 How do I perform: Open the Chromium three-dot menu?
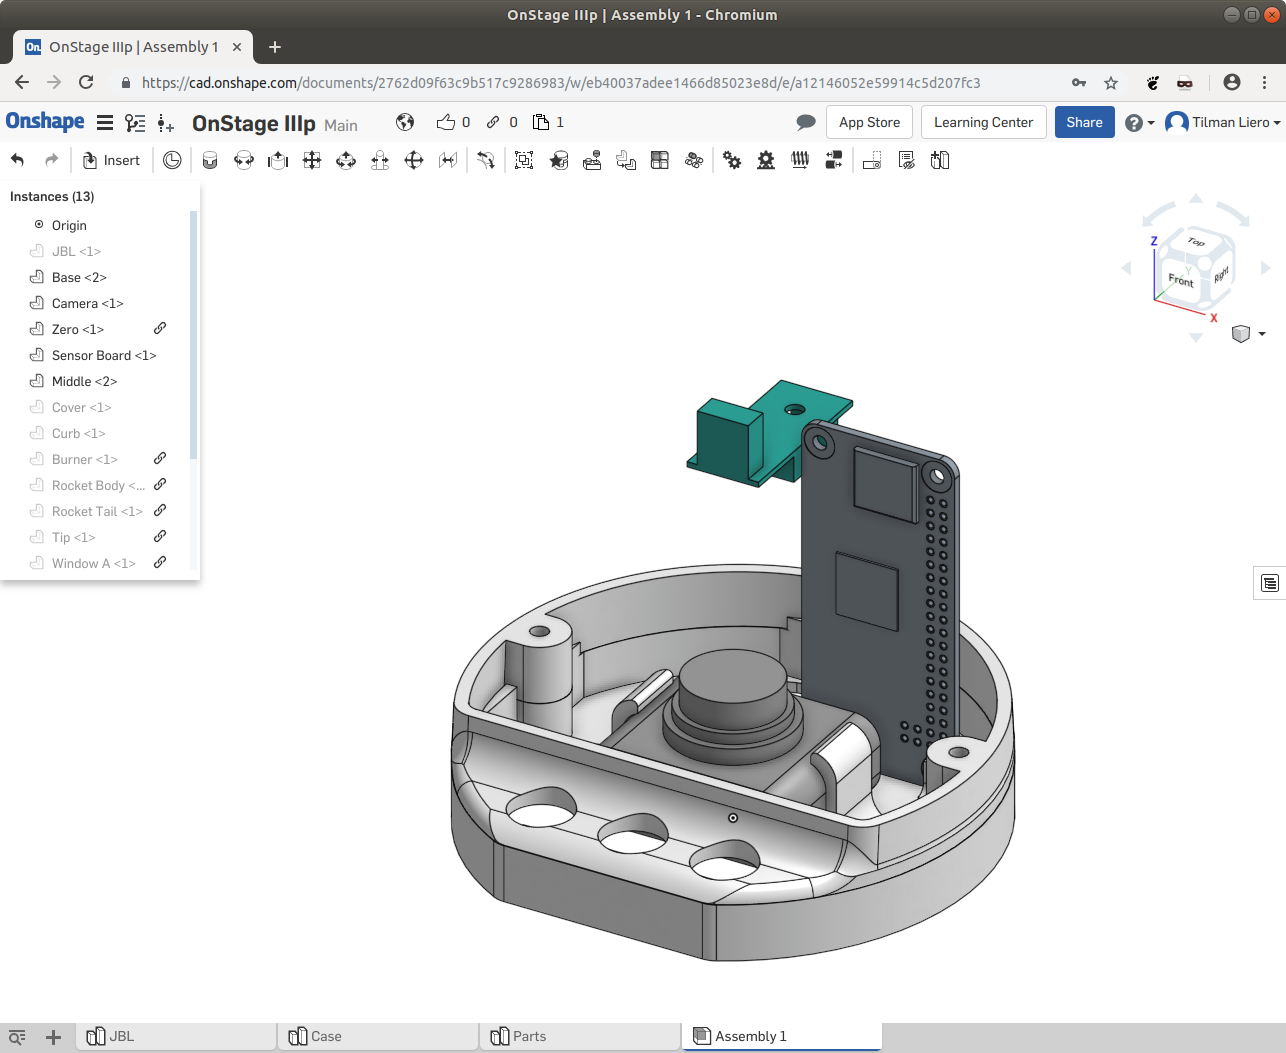tap(1265, 83)
